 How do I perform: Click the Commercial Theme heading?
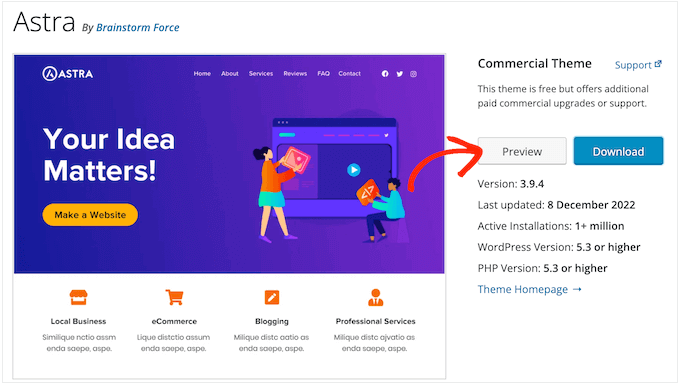[535, 64]
